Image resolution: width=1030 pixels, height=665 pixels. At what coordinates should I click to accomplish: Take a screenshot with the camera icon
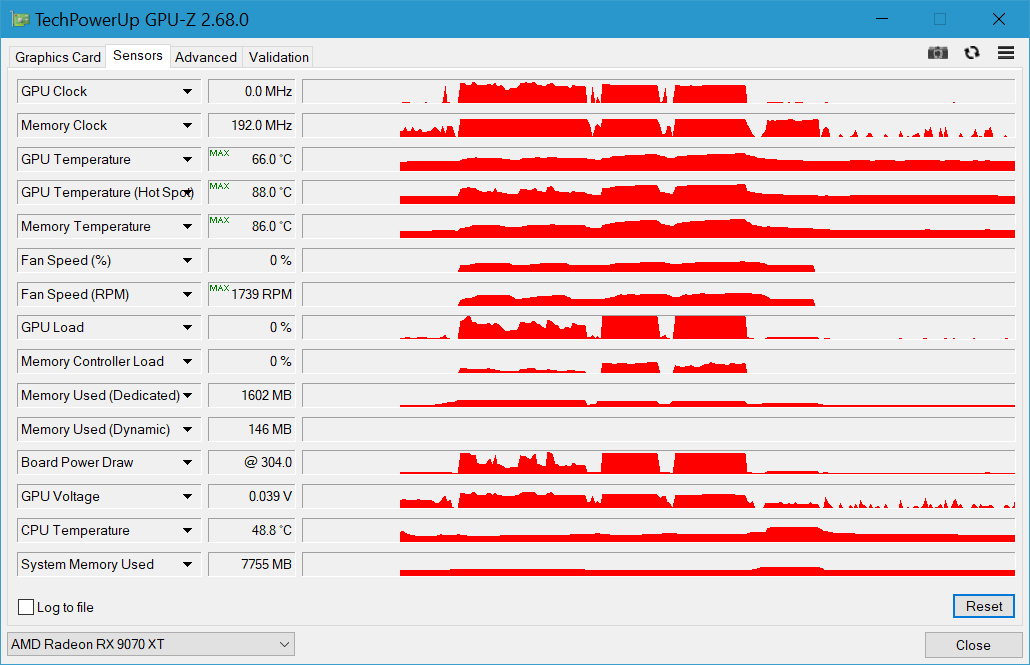click(x=937, y=53)
